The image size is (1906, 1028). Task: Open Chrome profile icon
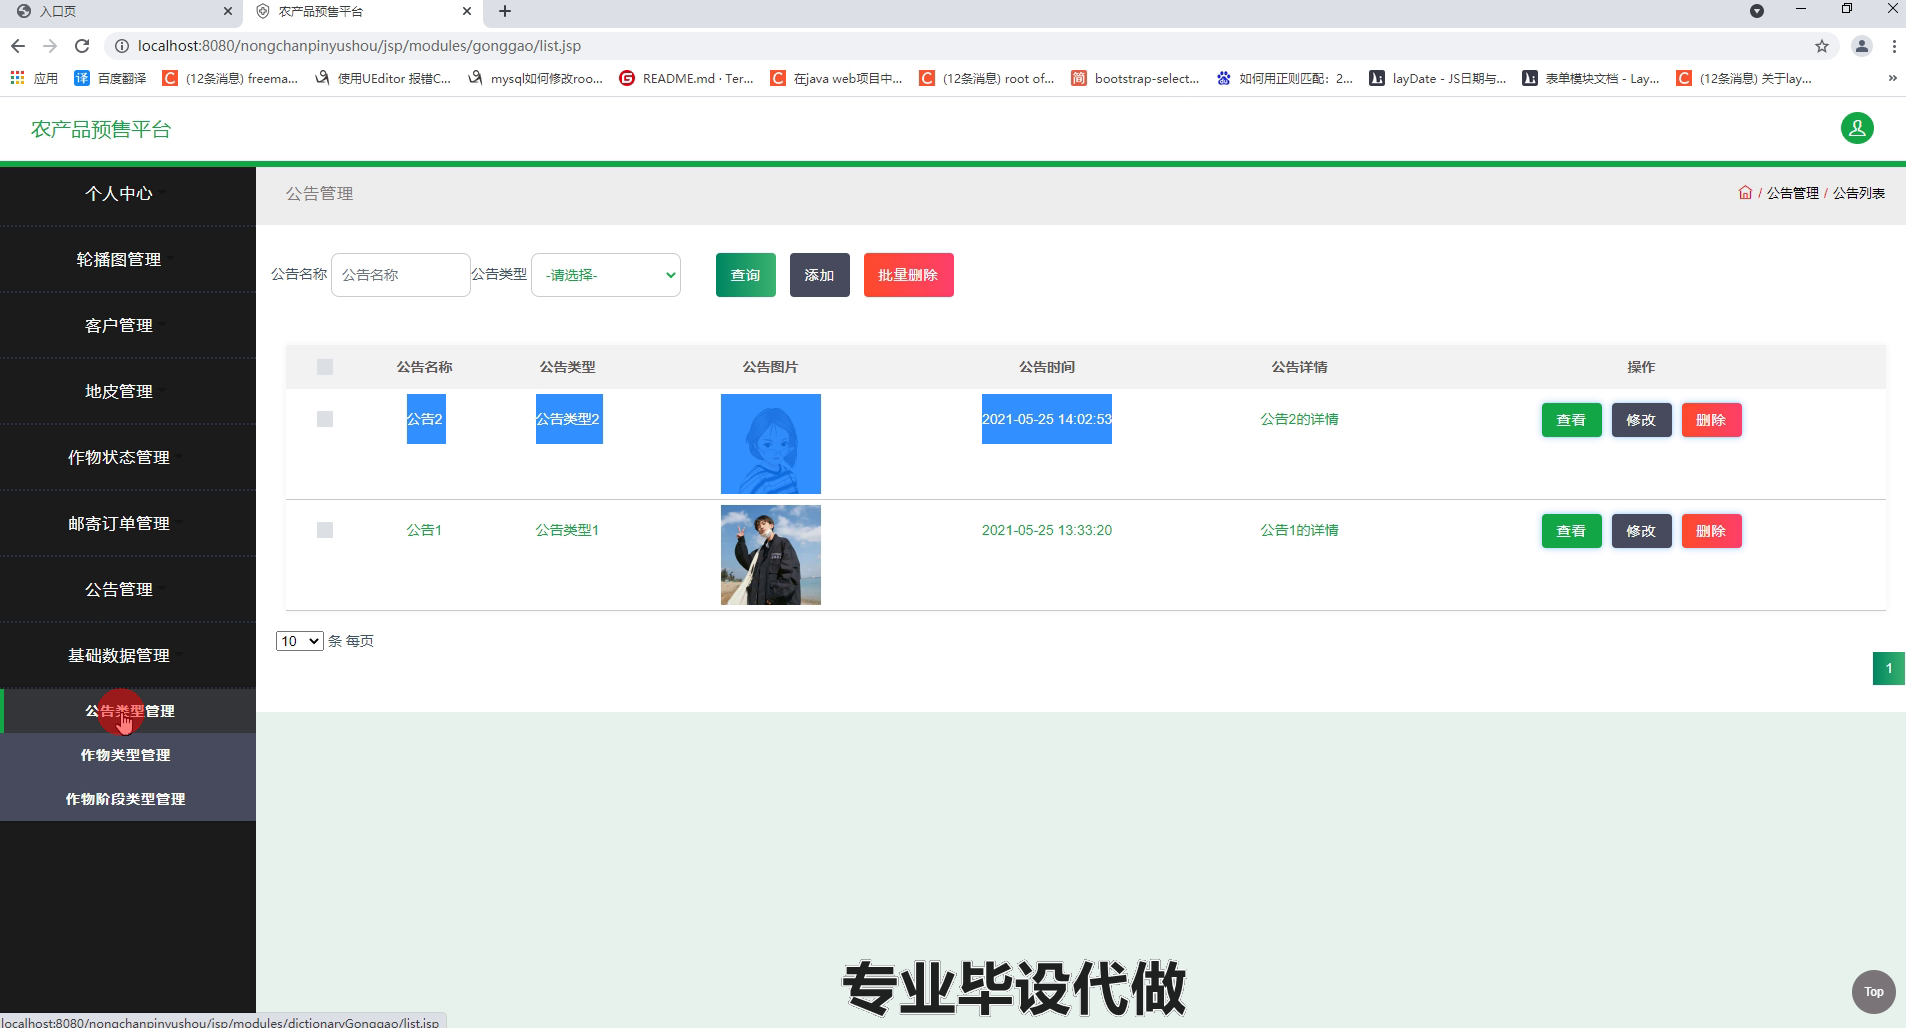[x=1862, y=46]
